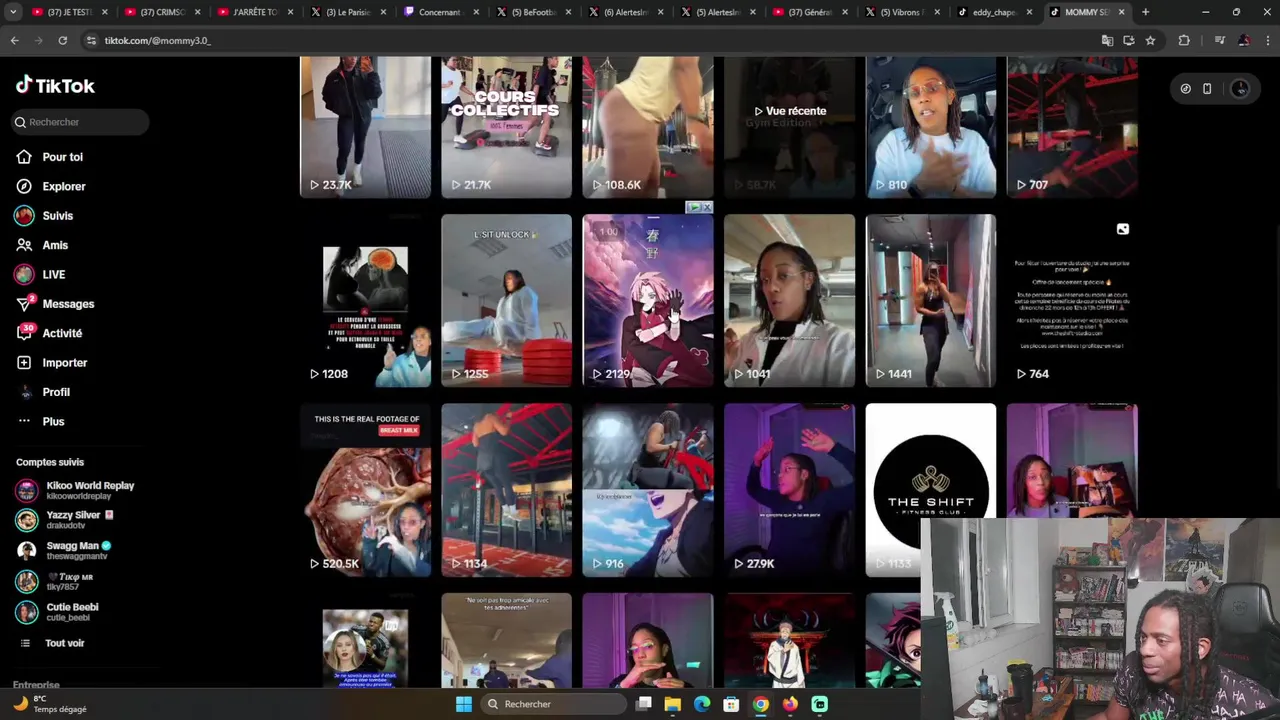
Task: Open Firefox from the taskbar
Action: point(790,704)
